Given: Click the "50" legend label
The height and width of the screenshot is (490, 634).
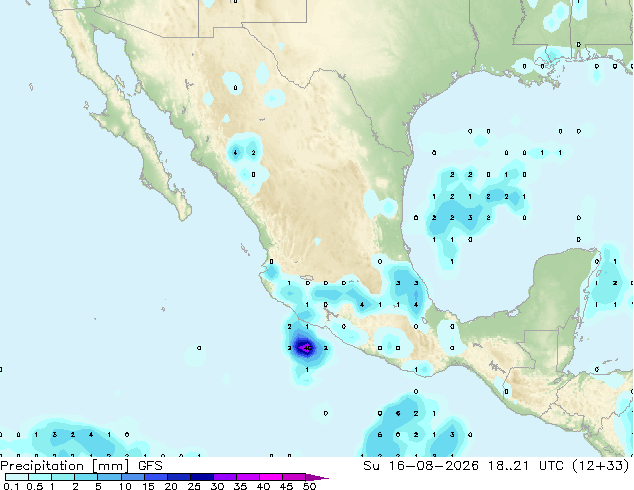Looking at the screenshot, I should pyautogui.click(x=309, y=486).
